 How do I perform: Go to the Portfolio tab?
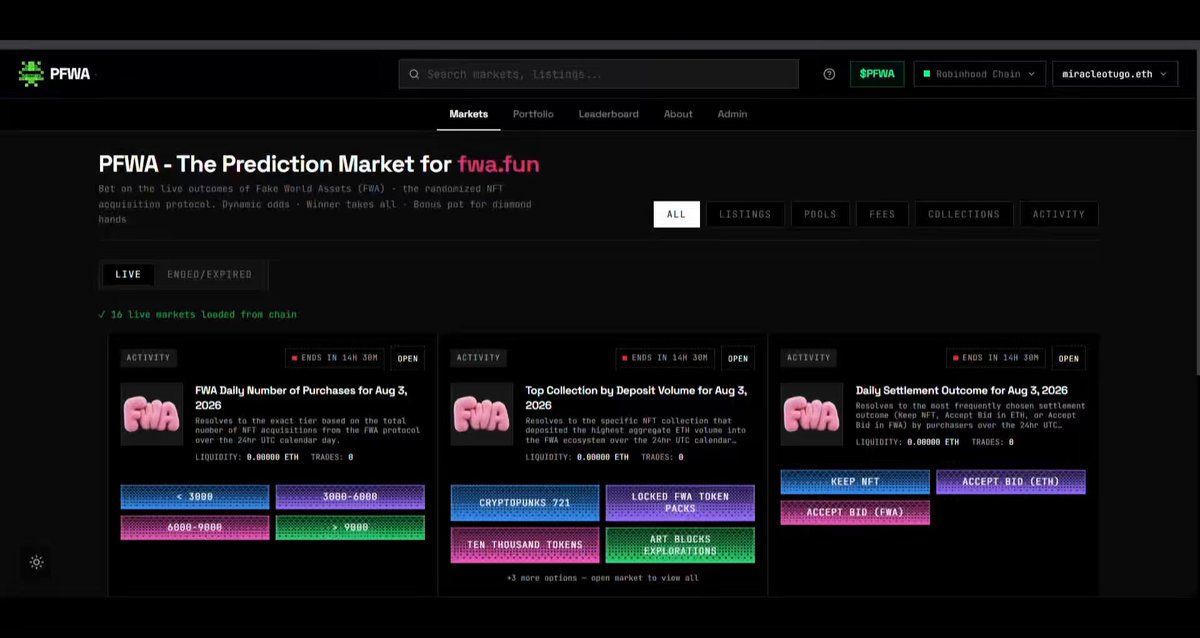(533, 114)
